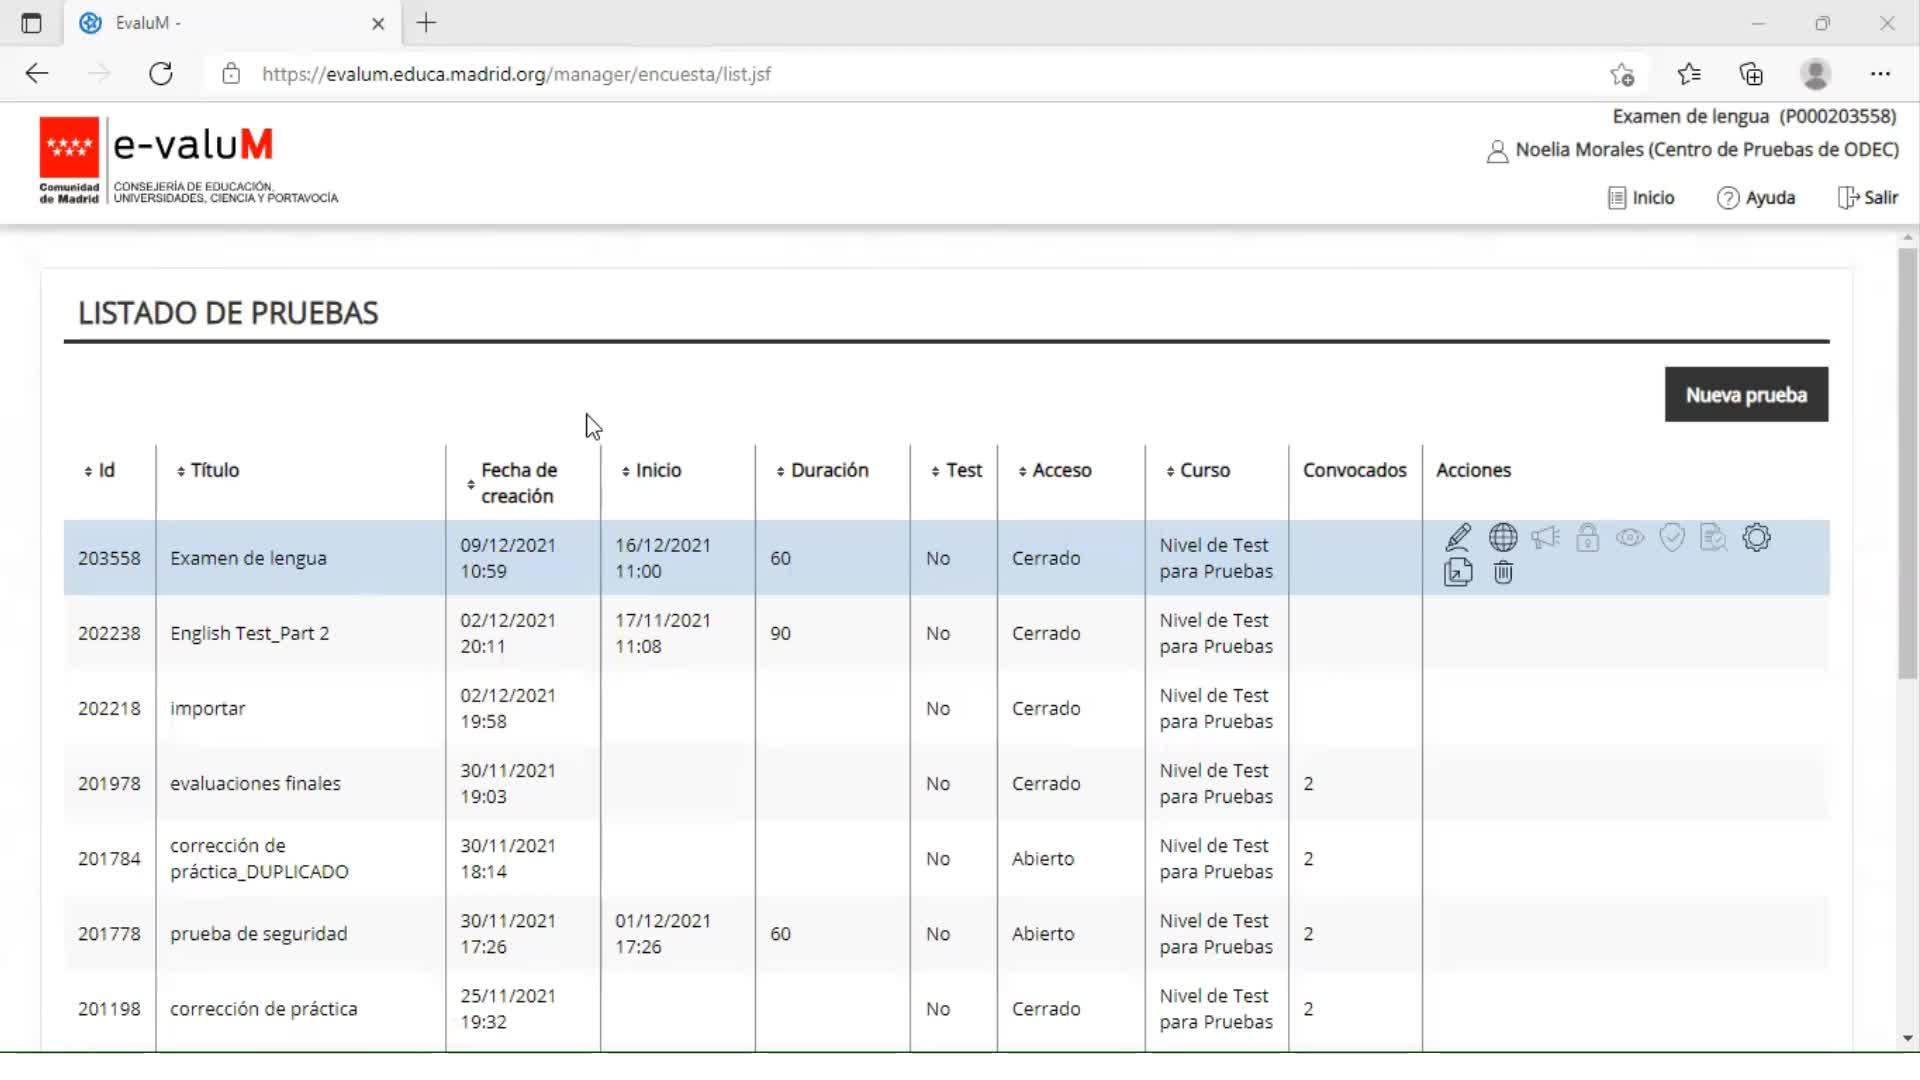
Task: Sort by the Acceso column header
Action: click(1055, 471)
